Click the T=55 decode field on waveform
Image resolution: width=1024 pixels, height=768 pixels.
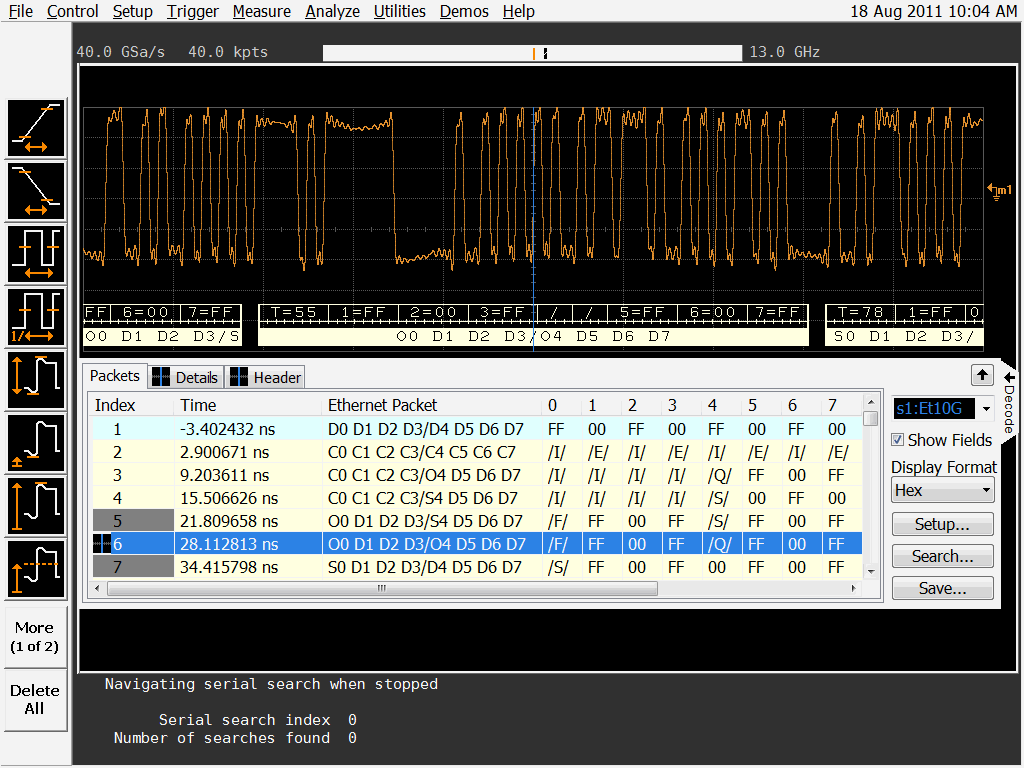(294, 313)
